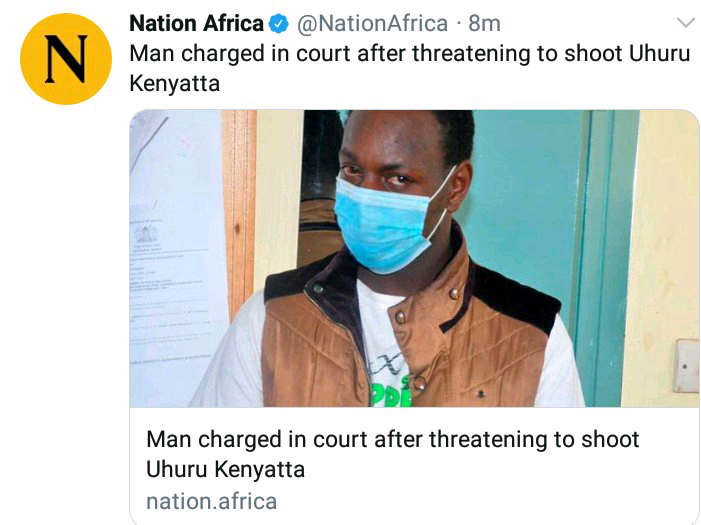
Task: Click the wall light switch in photo
Action: click(687, 366)
